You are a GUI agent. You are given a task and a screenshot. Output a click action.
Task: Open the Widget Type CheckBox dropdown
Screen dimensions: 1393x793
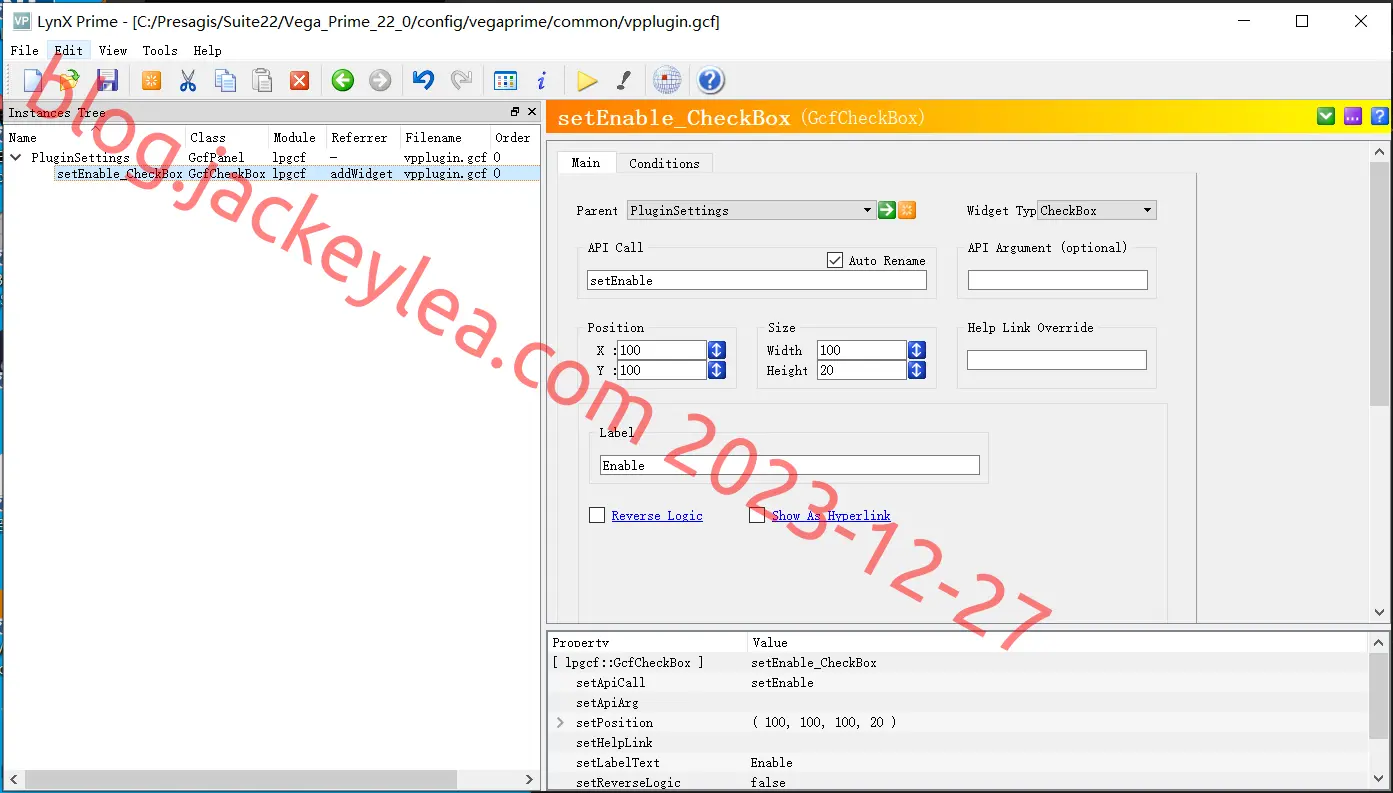coord(1097,210)
